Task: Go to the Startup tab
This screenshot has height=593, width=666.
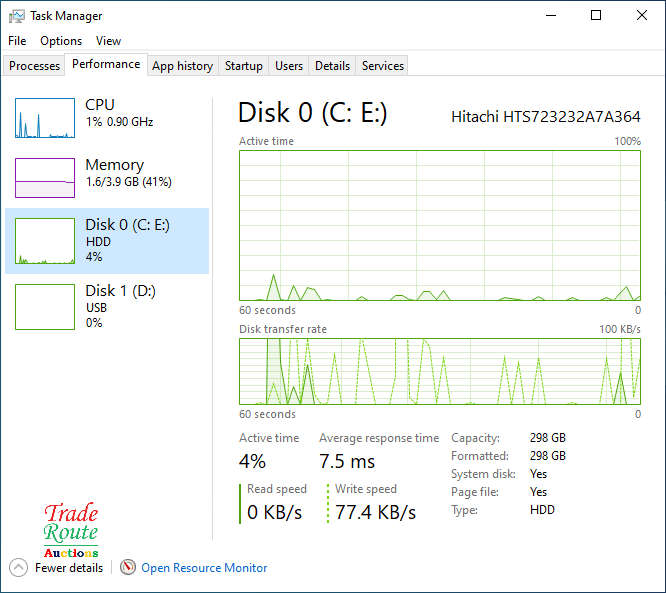Action: pos(244,66)
